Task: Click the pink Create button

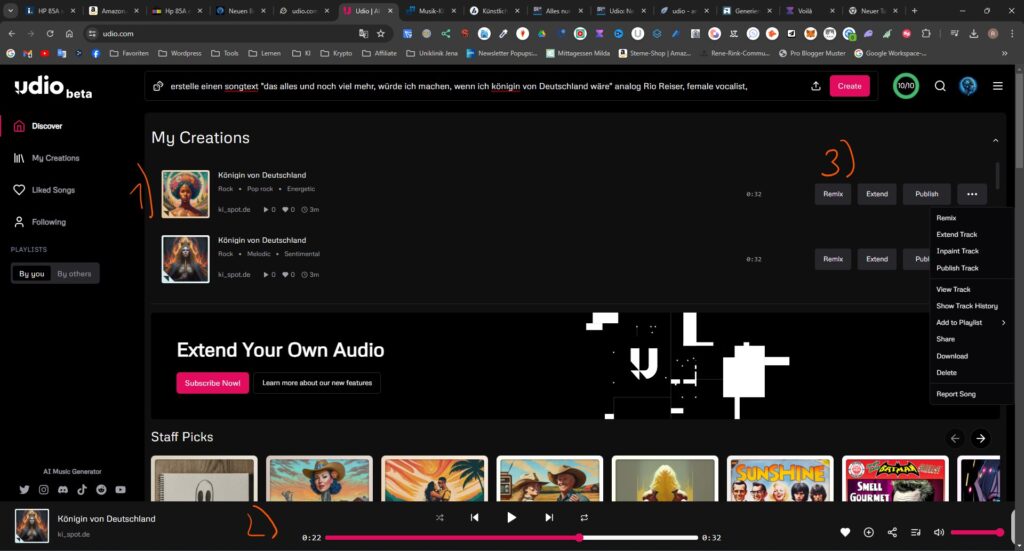Action: (x=849, y=86)
